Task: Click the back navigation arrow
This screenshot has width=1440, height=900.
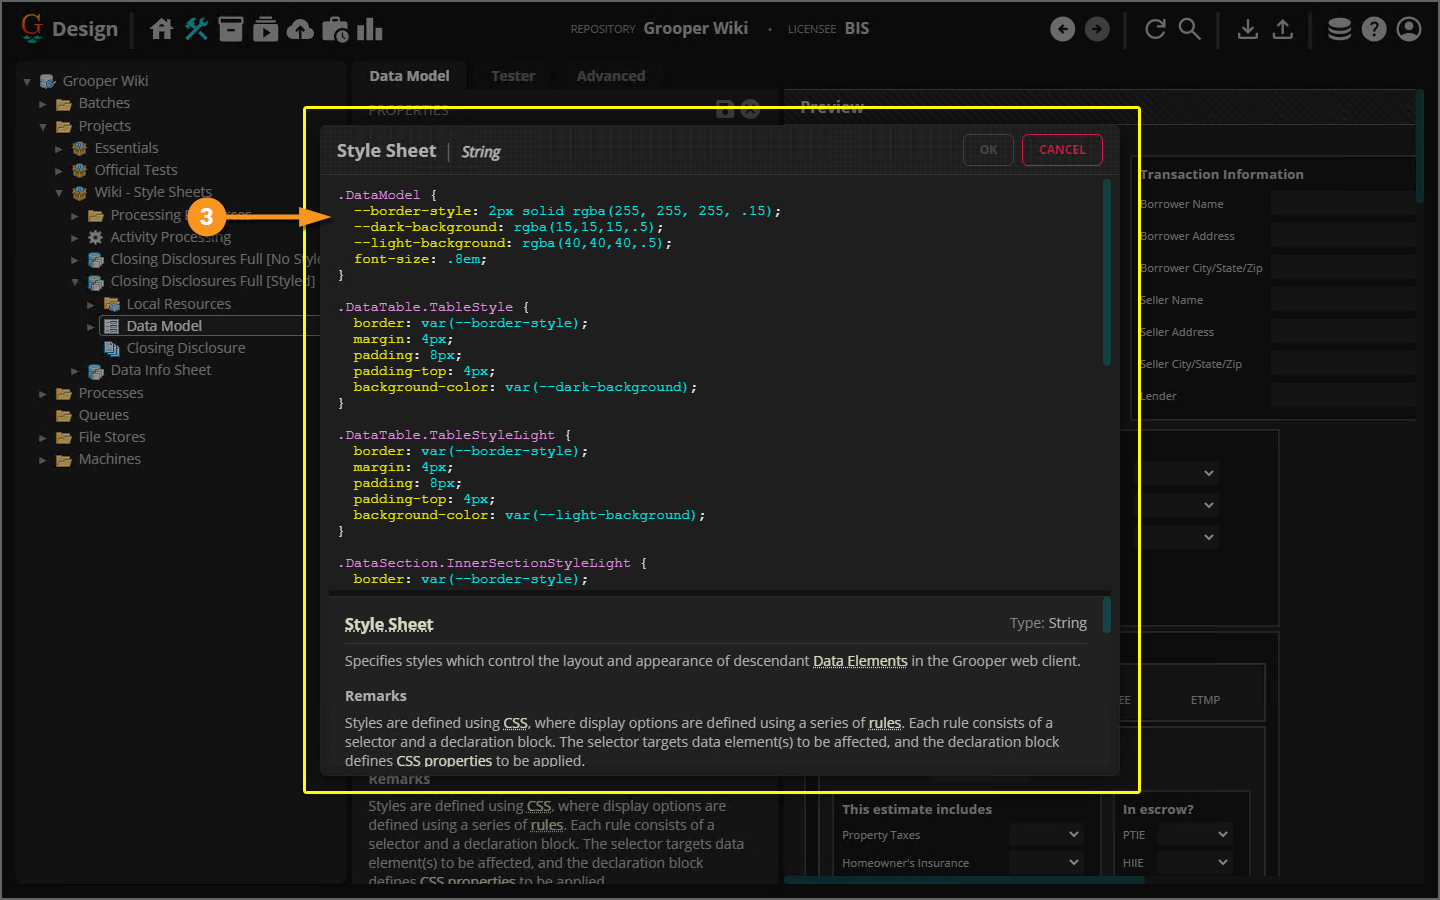Action: click(1062, 29)
